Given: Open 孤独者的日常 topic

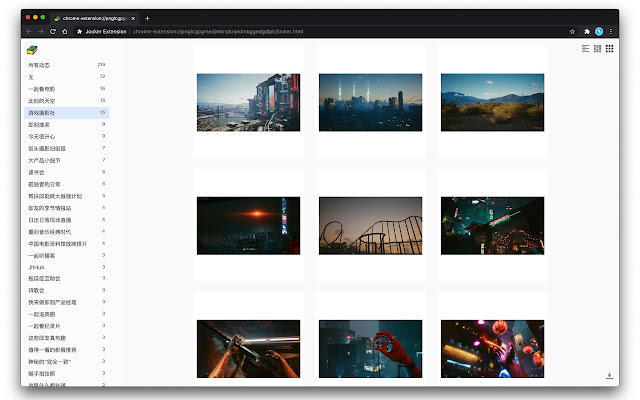Looking at the screenshot, I should tap(67, 184).
